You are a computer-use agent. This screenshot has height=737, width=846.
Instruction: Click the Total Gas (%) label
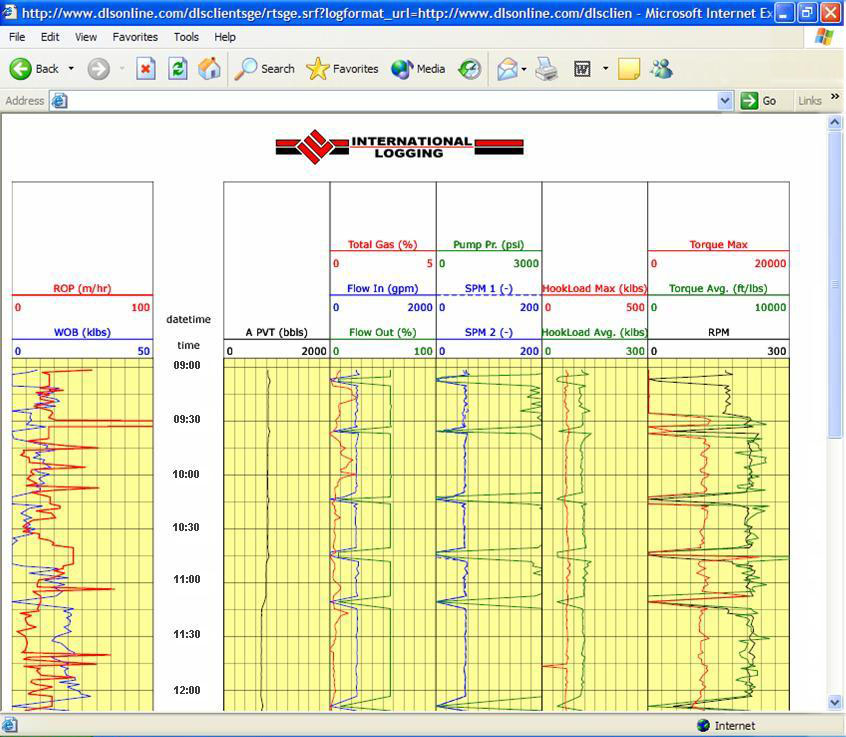coord(383,244)
